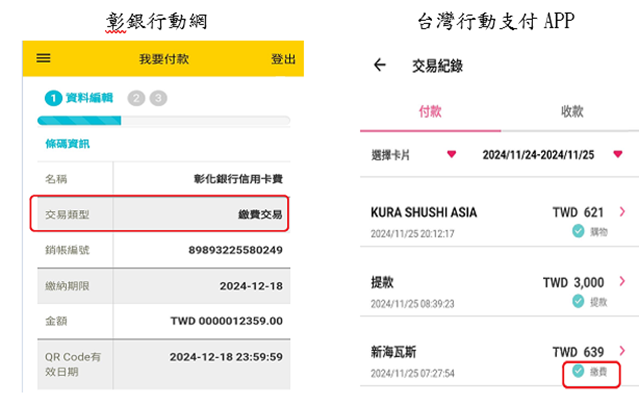
Task: Select the step 2 circle indicator
Action: click(136, 98)
